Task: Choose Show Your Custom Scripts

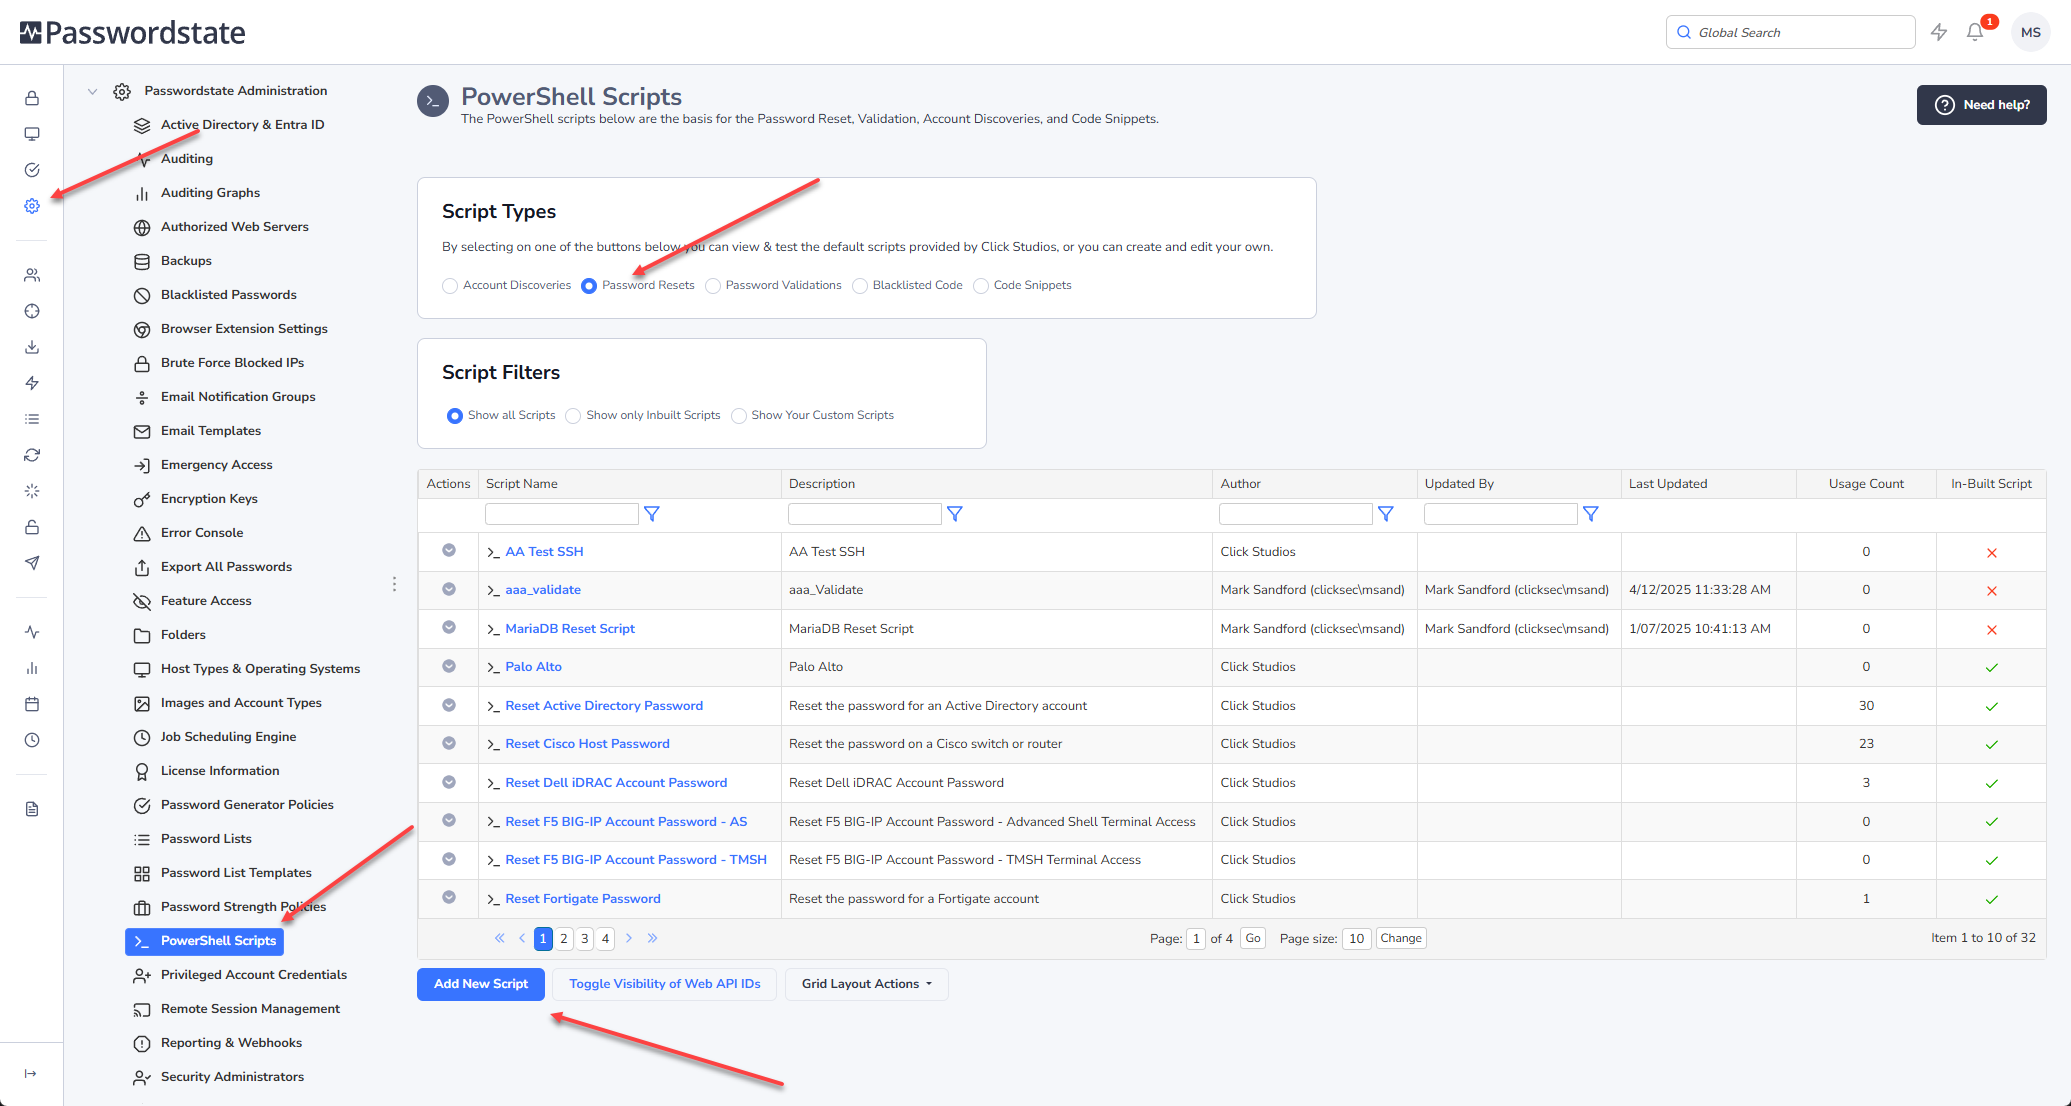Action: [739, 416]
